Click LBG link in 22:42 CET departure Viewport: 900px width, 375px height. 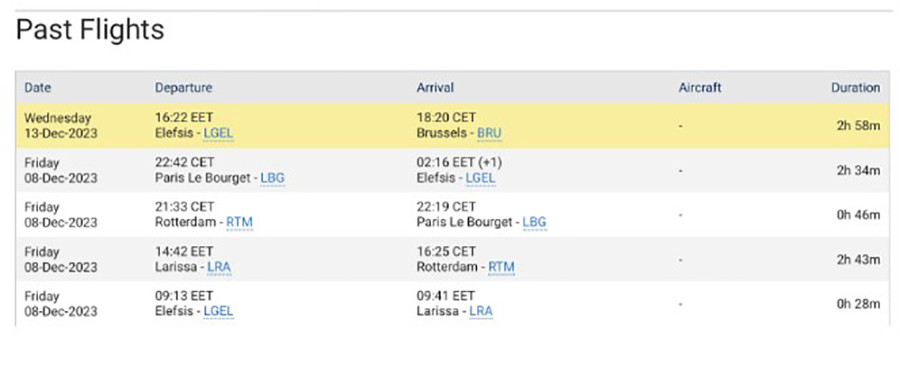(273, 178)
